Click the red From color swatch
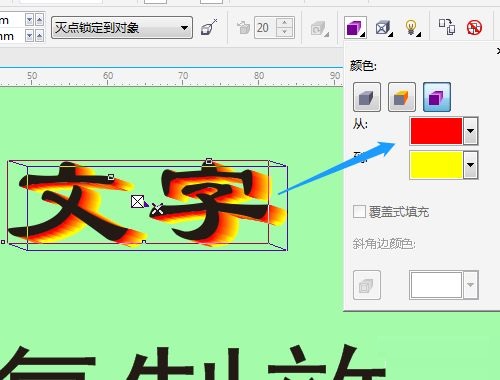500x380 pixels. (436, 131)
